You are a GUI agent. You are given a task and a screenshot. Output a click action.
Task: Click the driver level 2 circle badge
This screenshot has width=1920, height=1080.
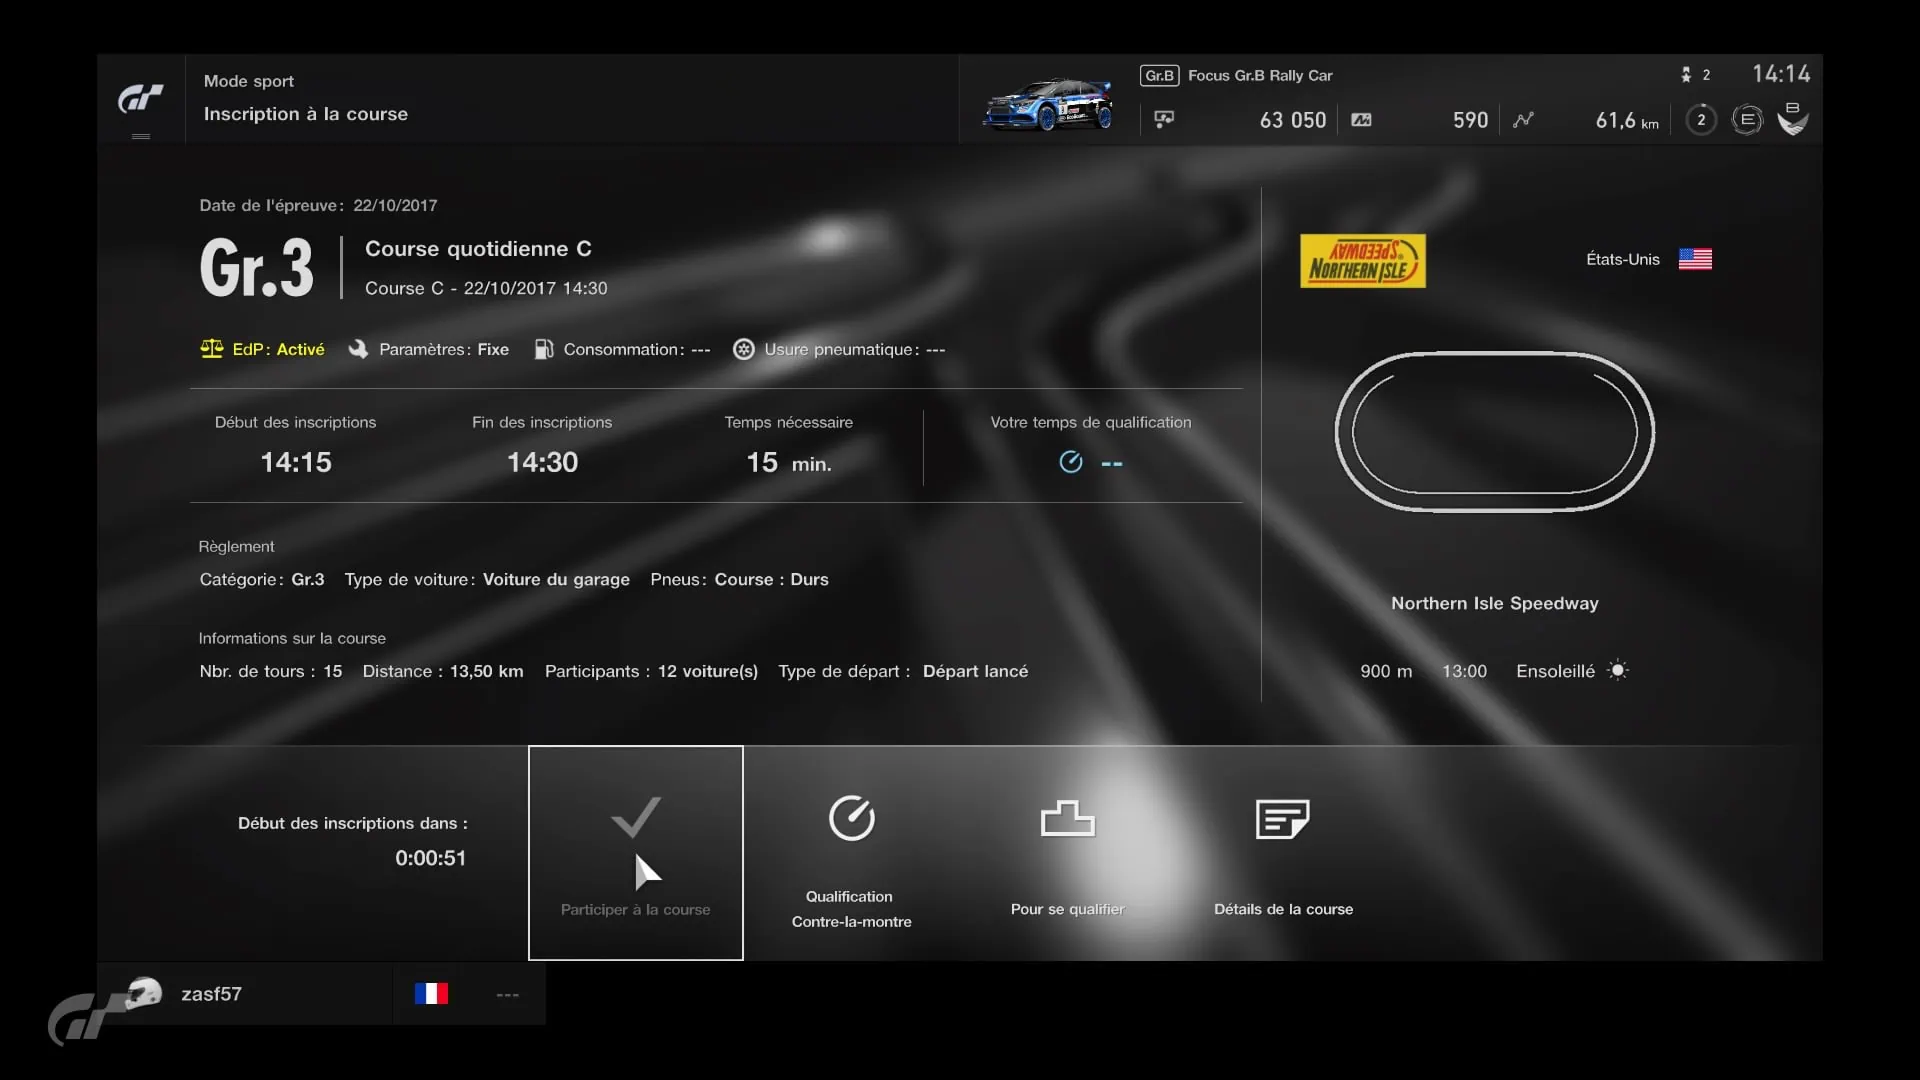pos(1700,120)
